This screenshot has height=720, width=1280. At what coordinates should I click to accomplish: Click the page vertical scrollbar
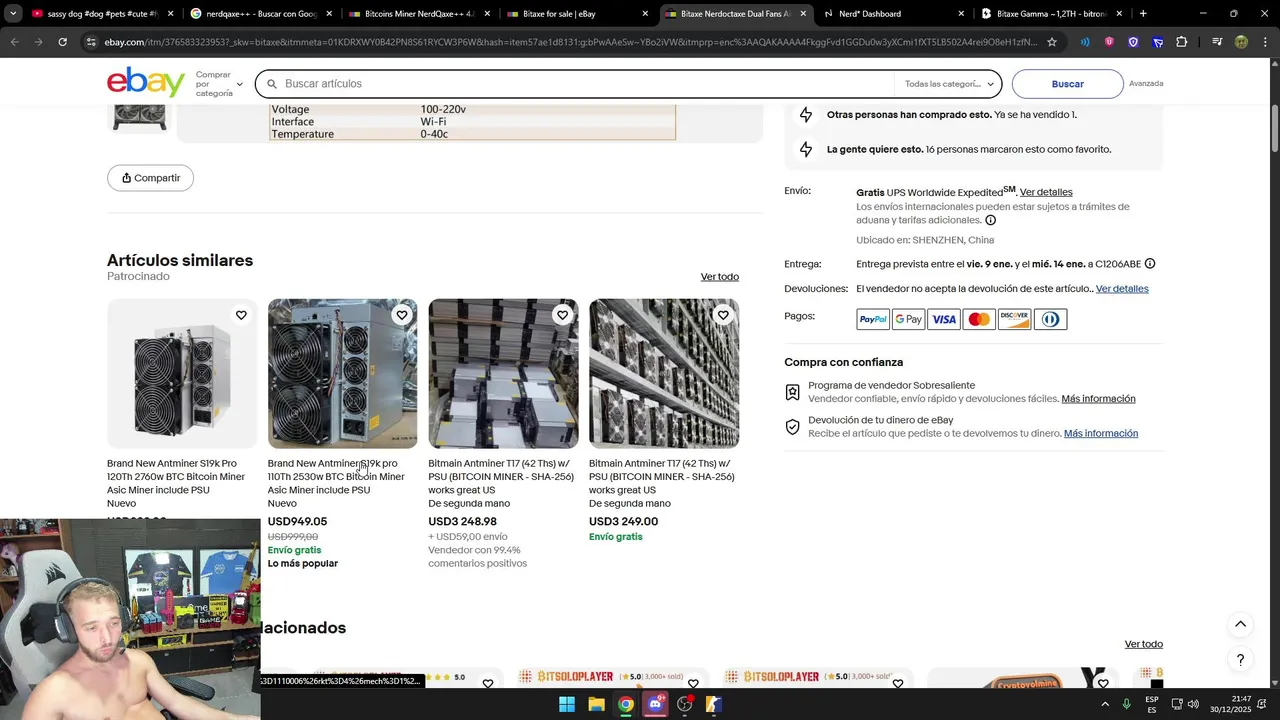click(x=1274, y=129)
